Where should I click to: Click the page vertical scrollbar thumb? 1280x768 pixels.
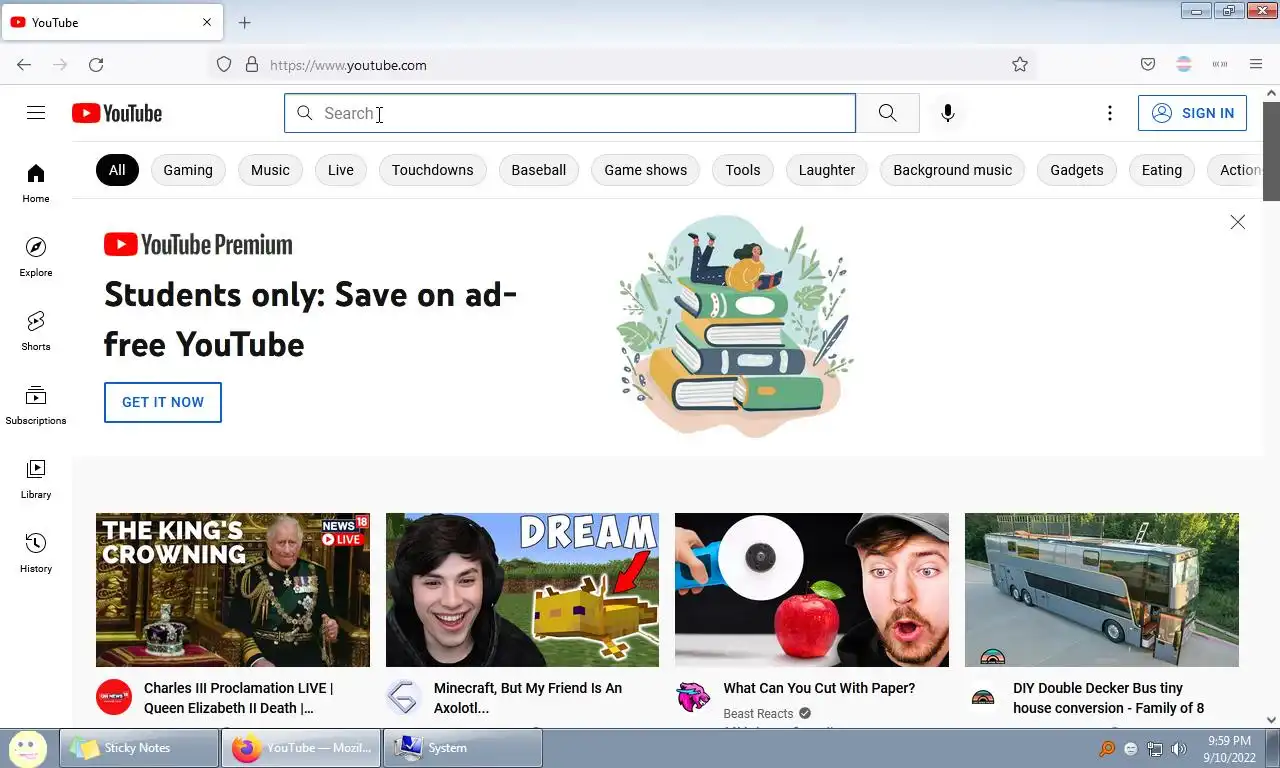point(1272,150)
